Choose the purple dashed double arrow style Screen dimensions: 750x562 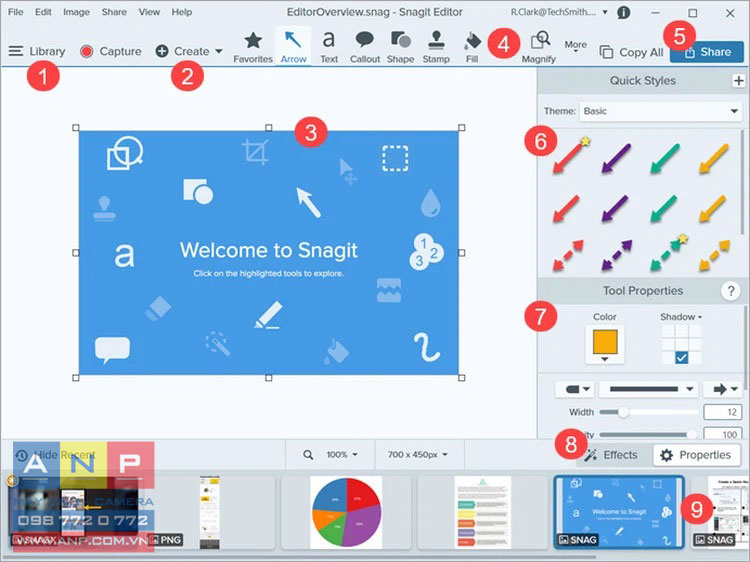click(x=617, y=255)
